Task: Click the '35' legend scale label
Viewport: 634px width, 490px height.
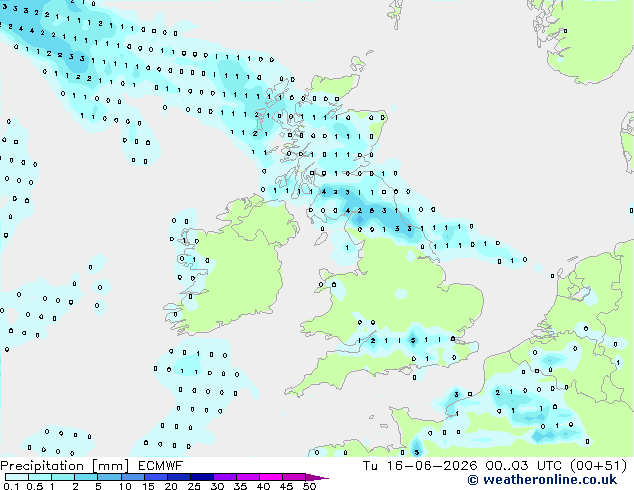Action: point(240,486)
